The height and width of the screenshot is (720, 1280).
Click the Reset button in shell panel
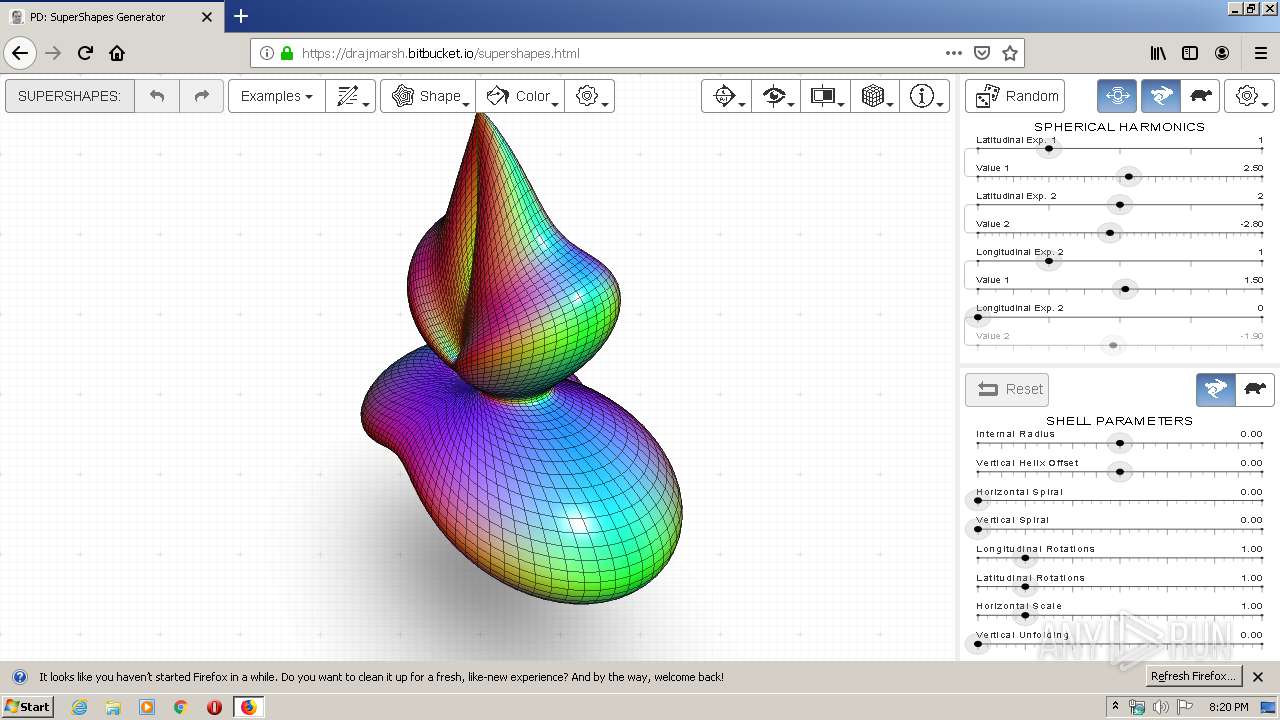[x=1009, y=389]
